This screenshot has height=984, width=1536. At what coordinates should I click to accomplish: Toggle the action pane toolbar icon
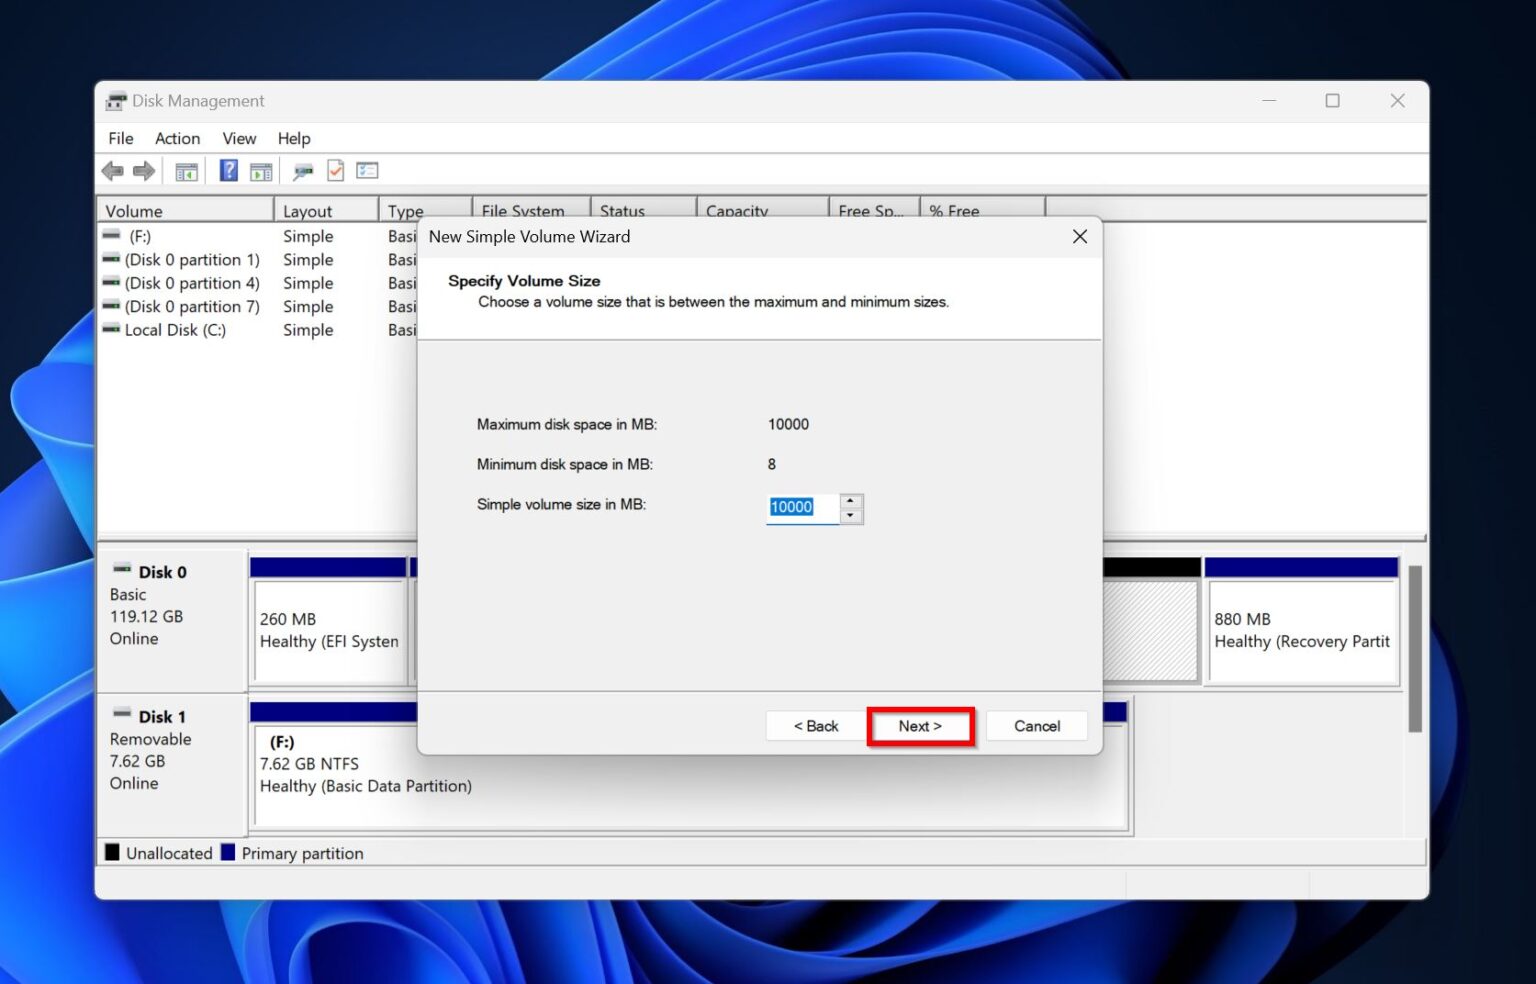pos(261,170)
